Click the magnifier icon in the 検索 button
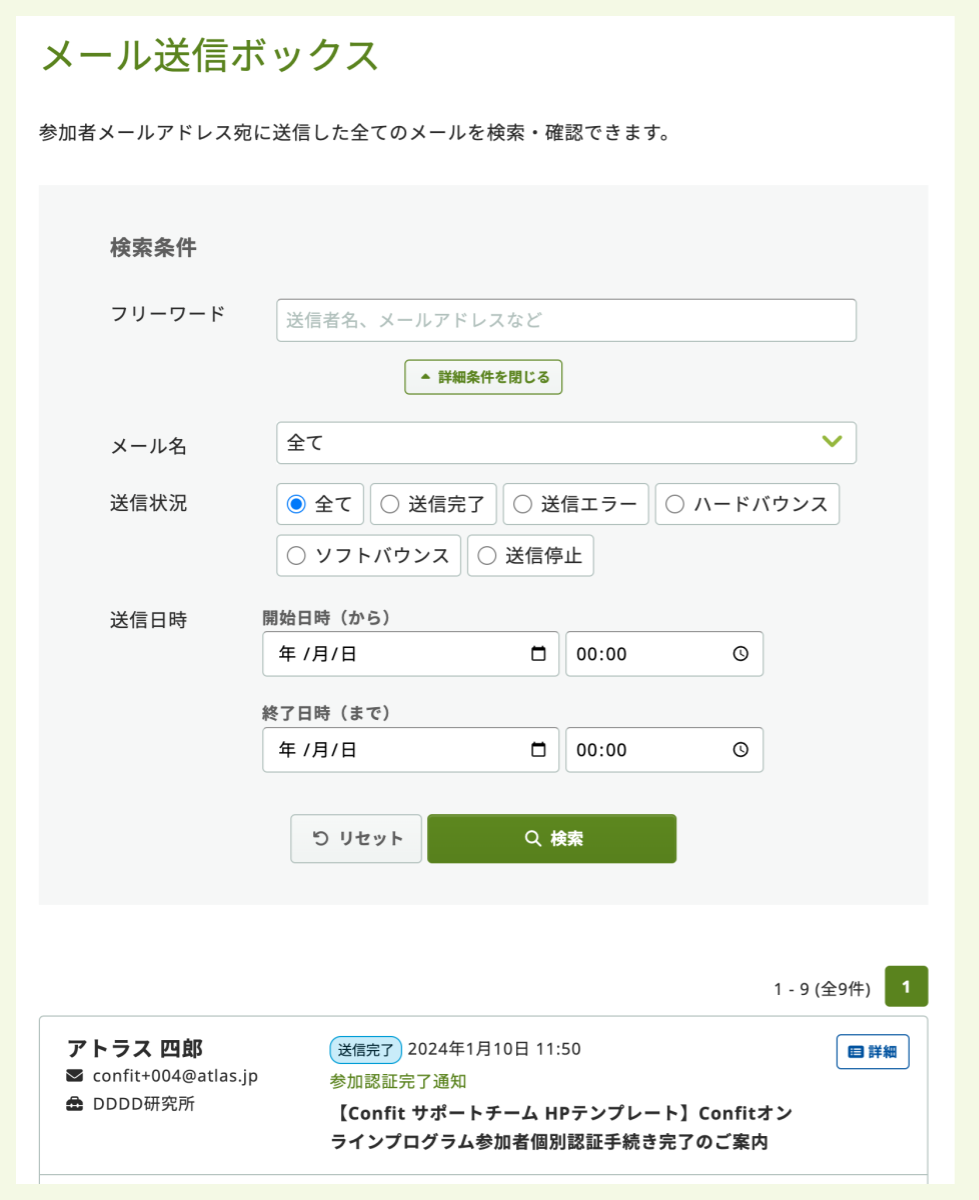Viewport: 979px width, 1200px height. coord(531,838)
